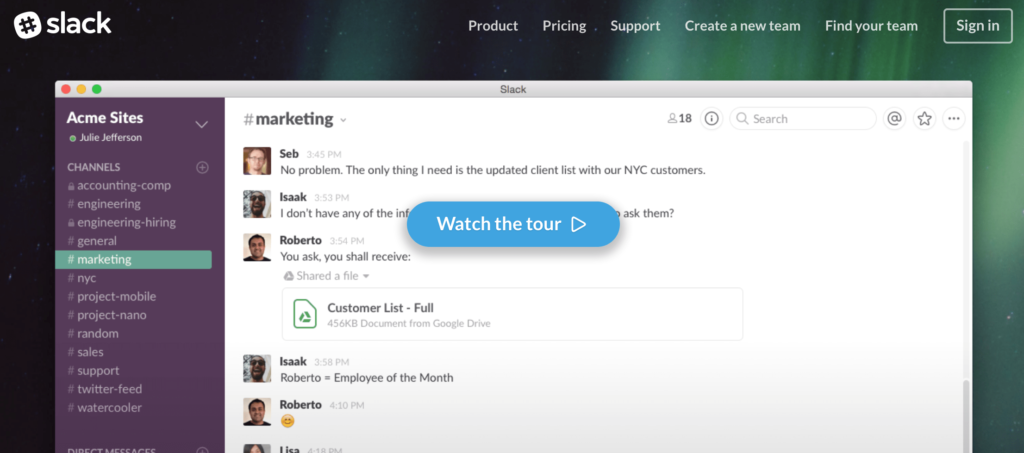Screen dimensions: 1024x453
Task: Go to the Product page
Action: coord(493,26)
